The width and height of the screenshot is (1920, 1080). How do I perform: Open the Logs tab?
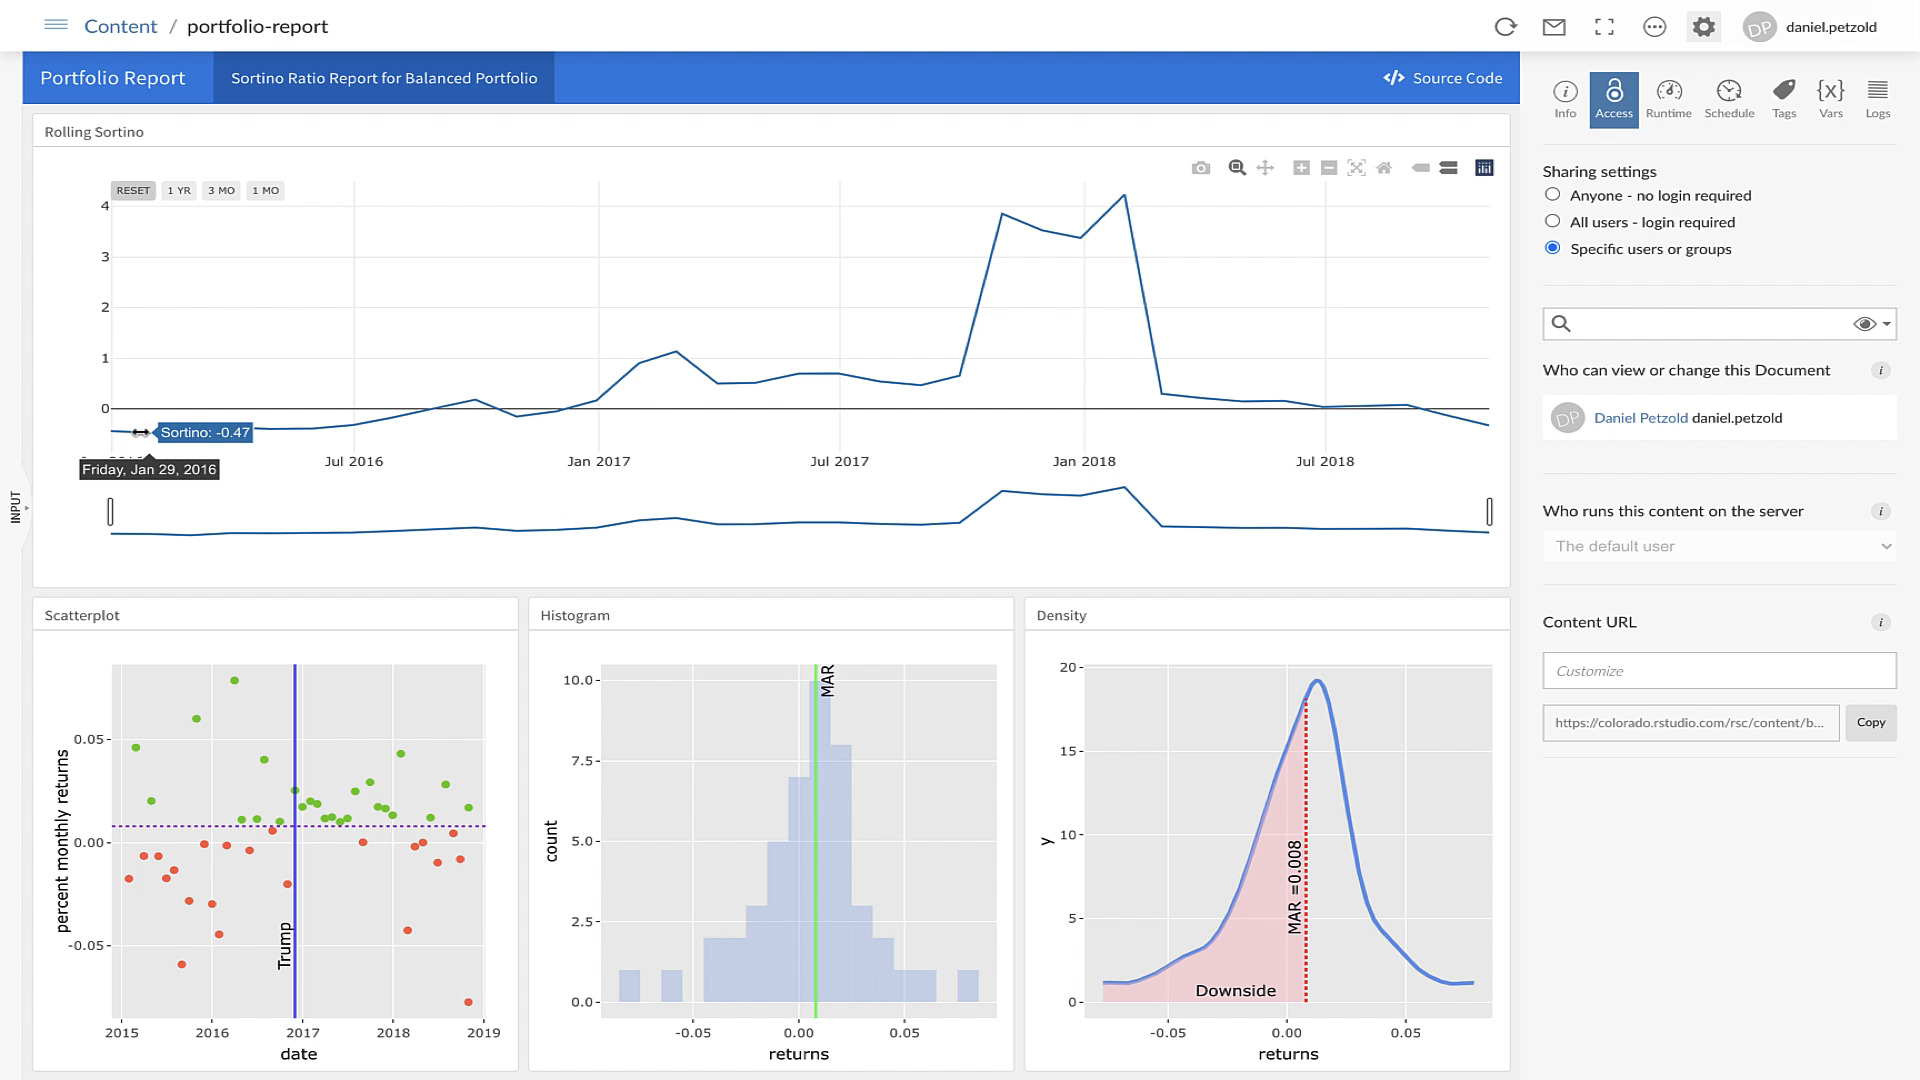click(1877, 99)
